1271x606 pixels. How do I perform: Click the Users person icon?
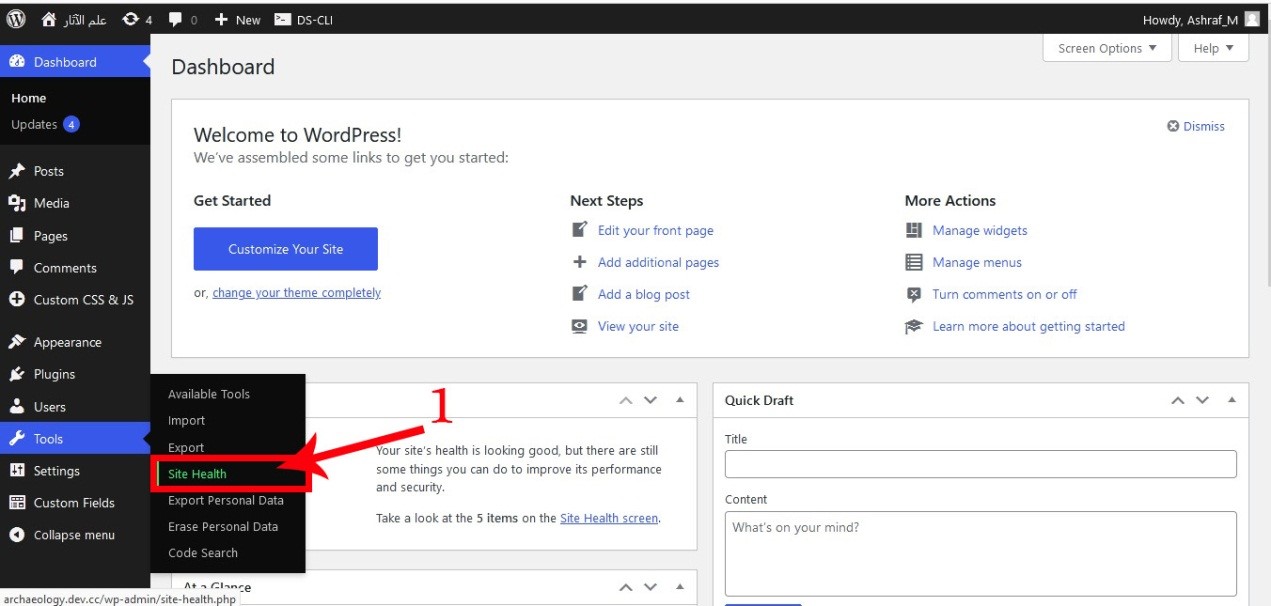17,407
